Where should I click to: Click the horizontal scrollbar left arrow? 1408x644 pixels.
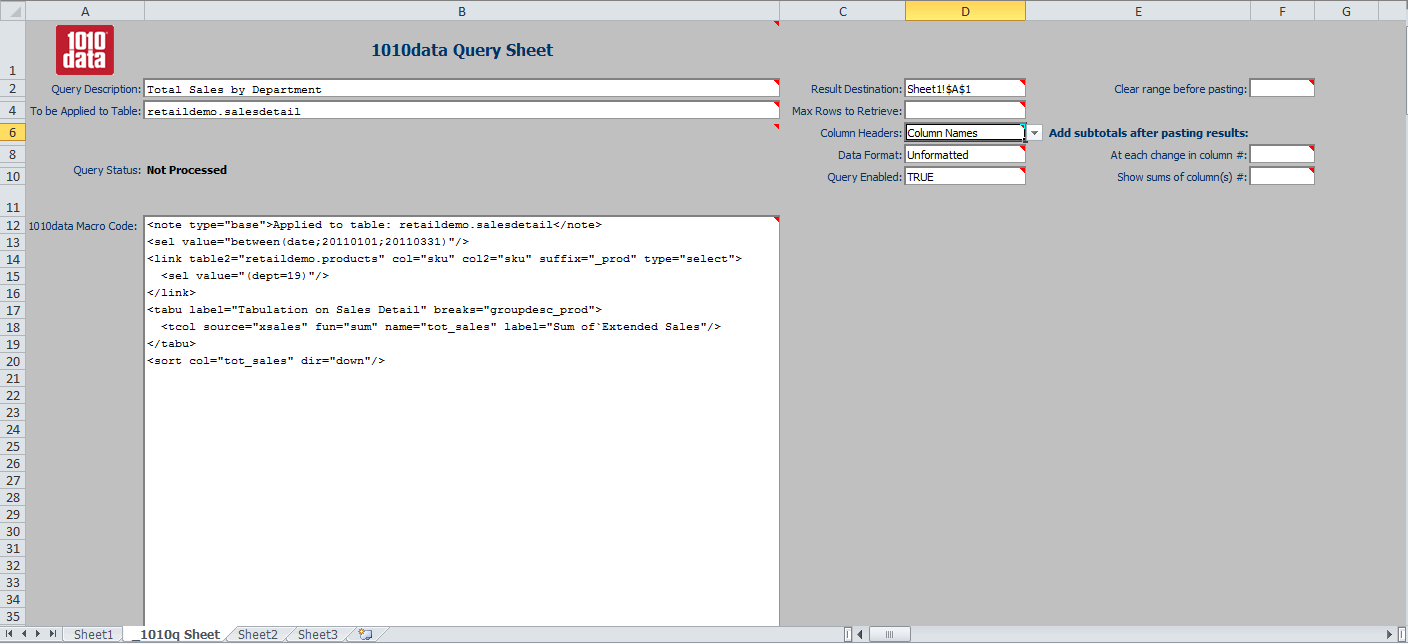click(x=861, y=634)
